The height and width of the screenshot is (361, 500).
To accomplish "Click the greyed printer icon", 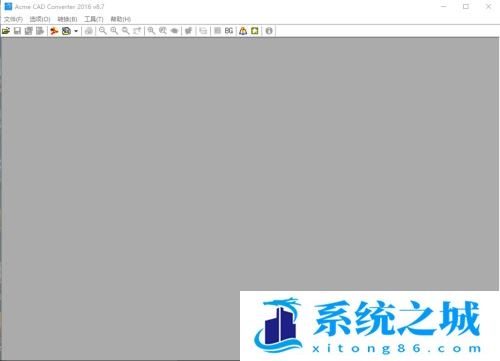I will pos(89,31).
